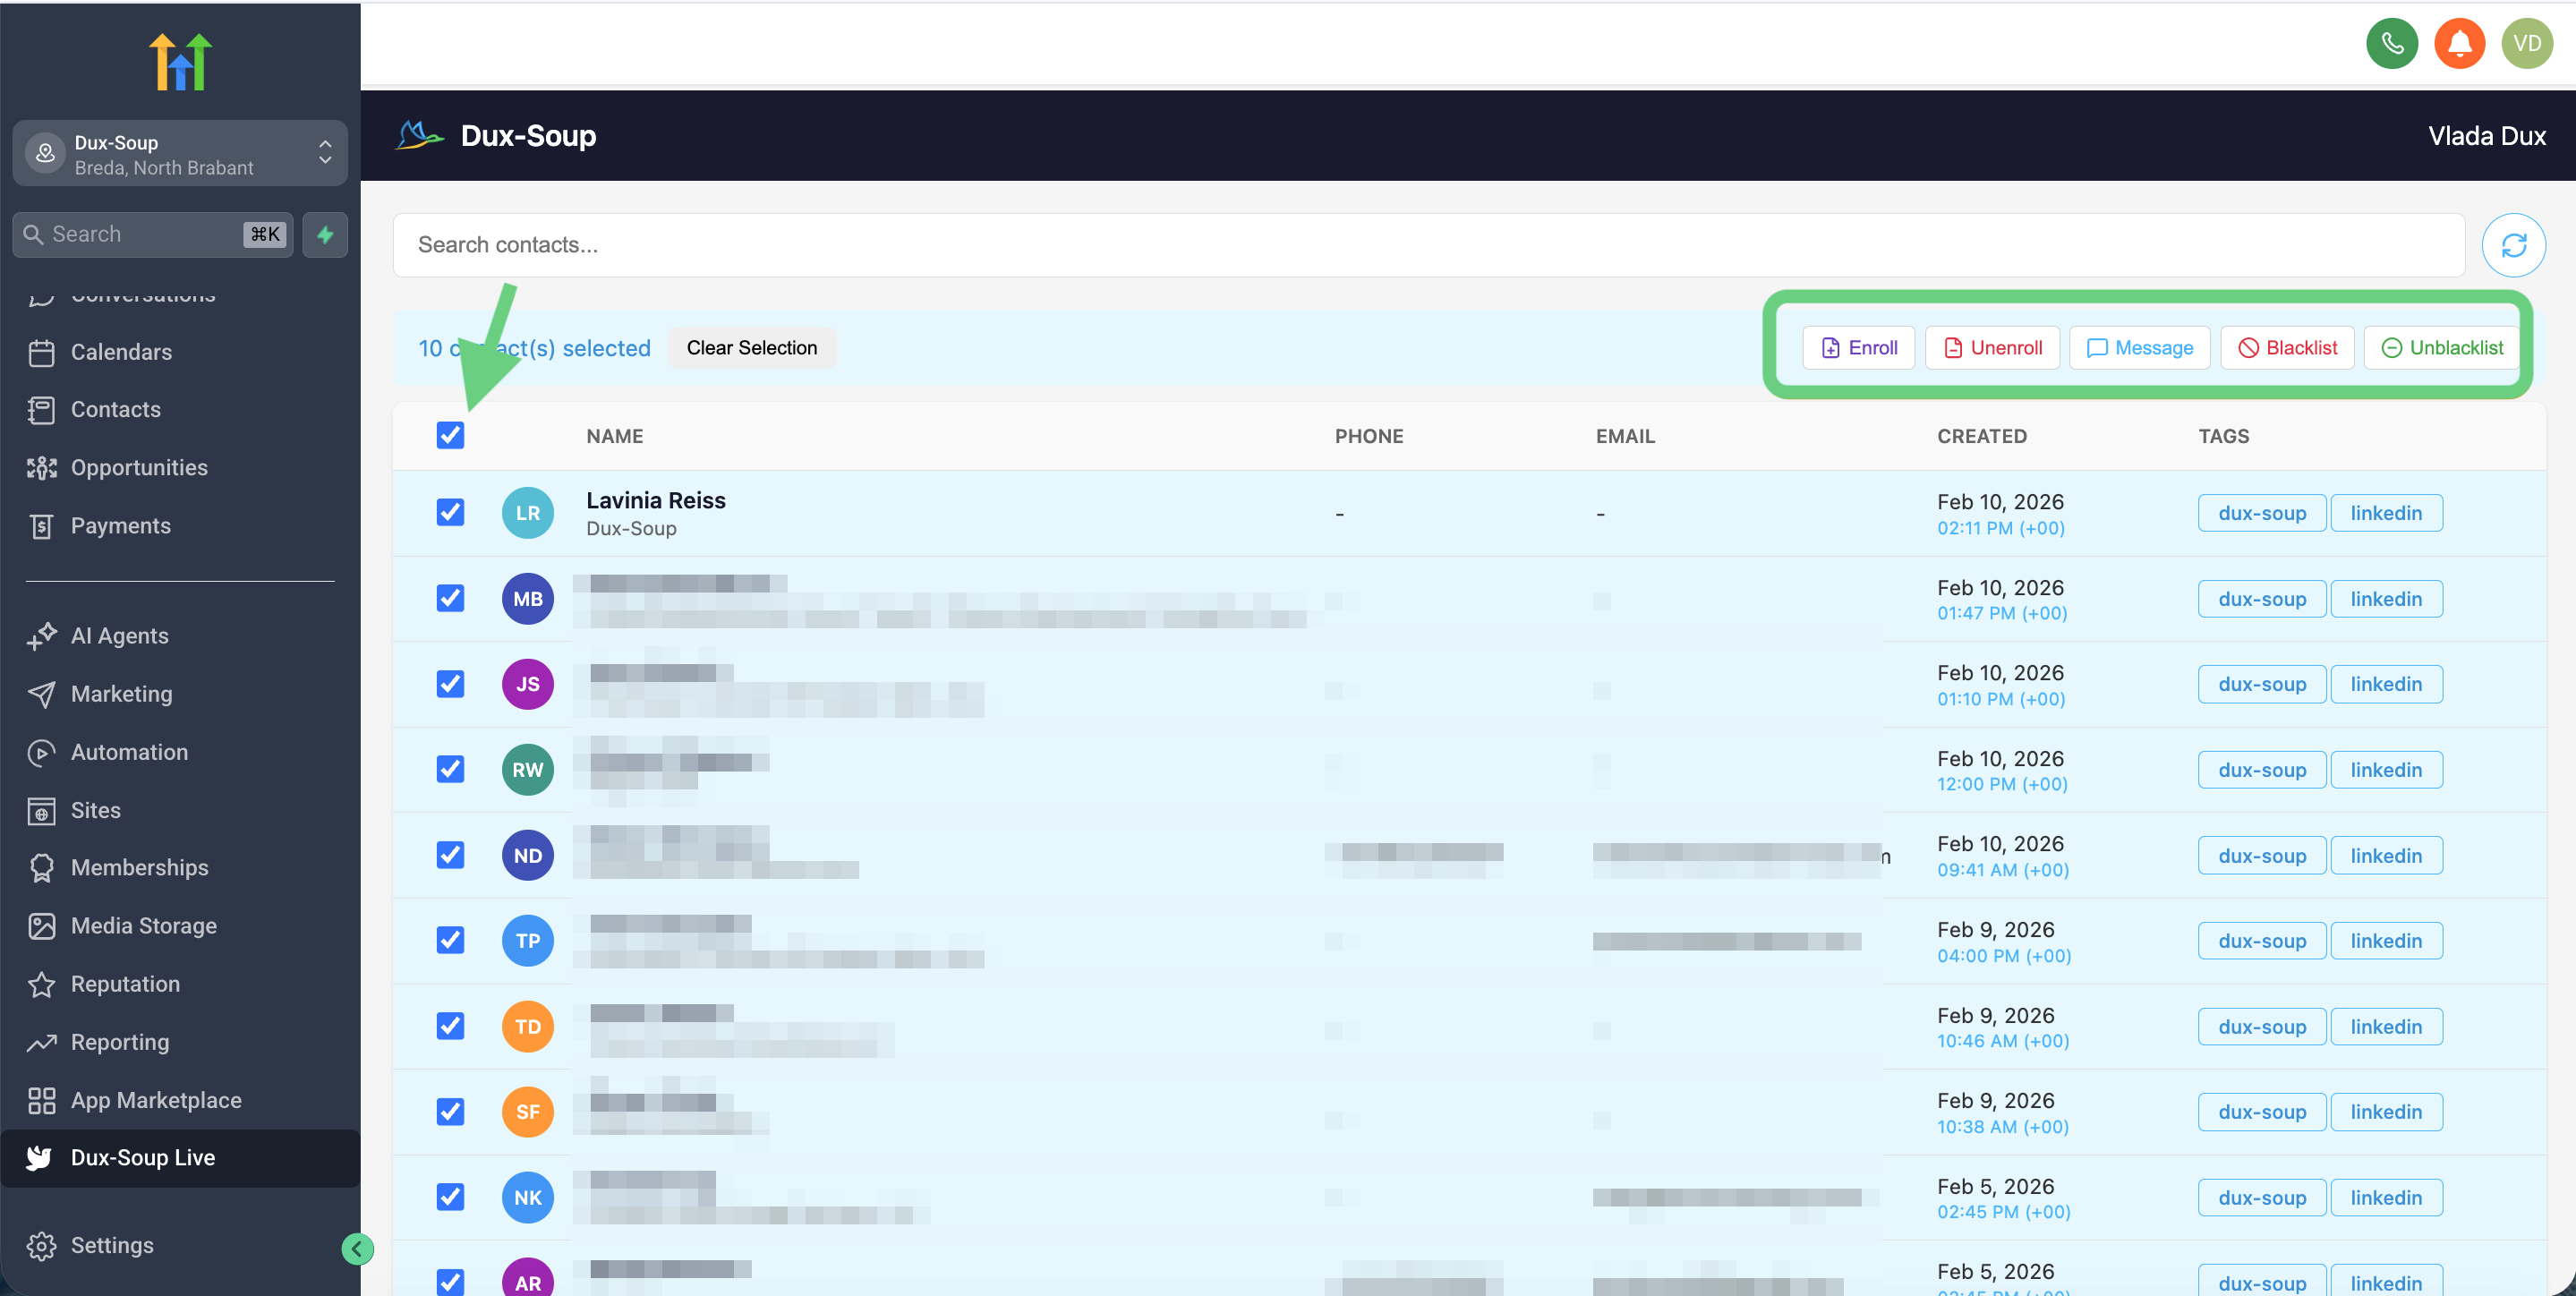2576x1296 pixels.
Task: Click the green lightning quick actions icon
Action: [x=325, y=235]
